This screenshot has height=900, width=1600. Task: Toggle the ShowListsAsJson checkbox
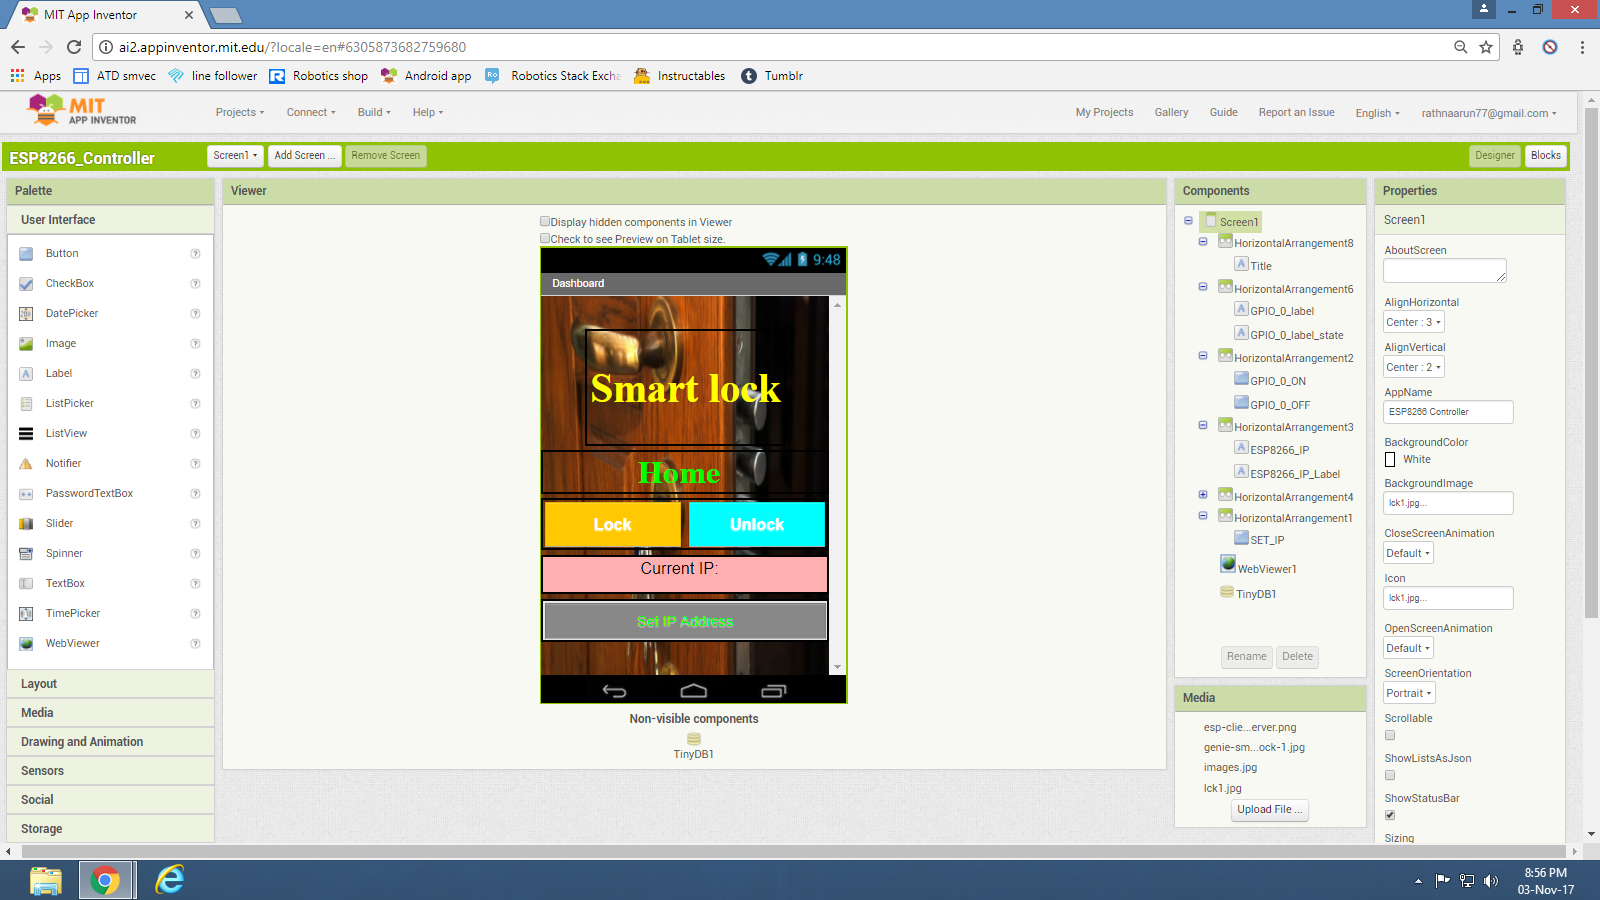pyautogui.click(x=1390, y=775)
